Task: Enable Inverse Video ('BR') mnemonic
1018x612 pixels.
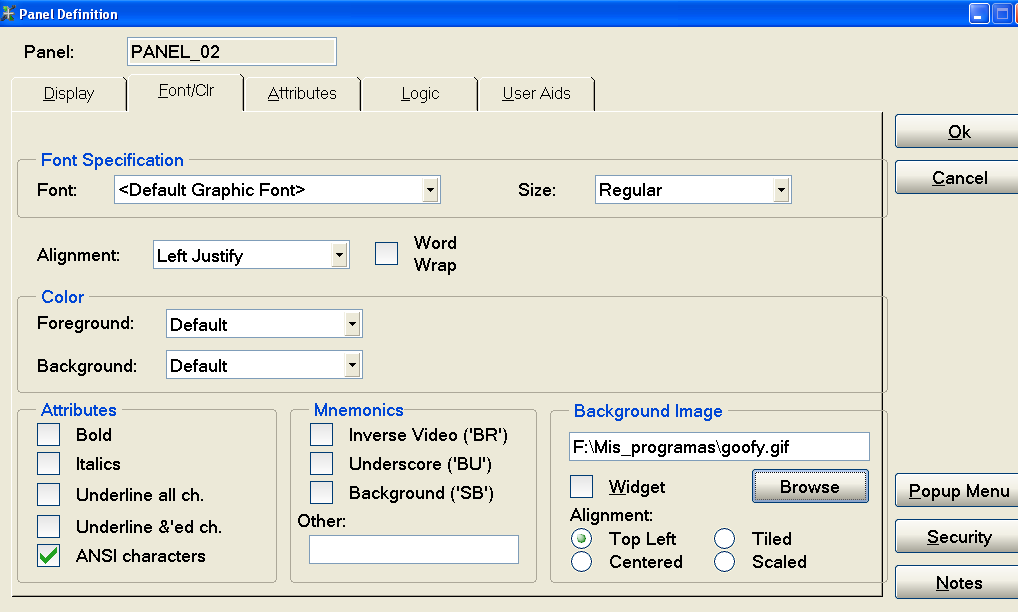Action: click(321, 435)
